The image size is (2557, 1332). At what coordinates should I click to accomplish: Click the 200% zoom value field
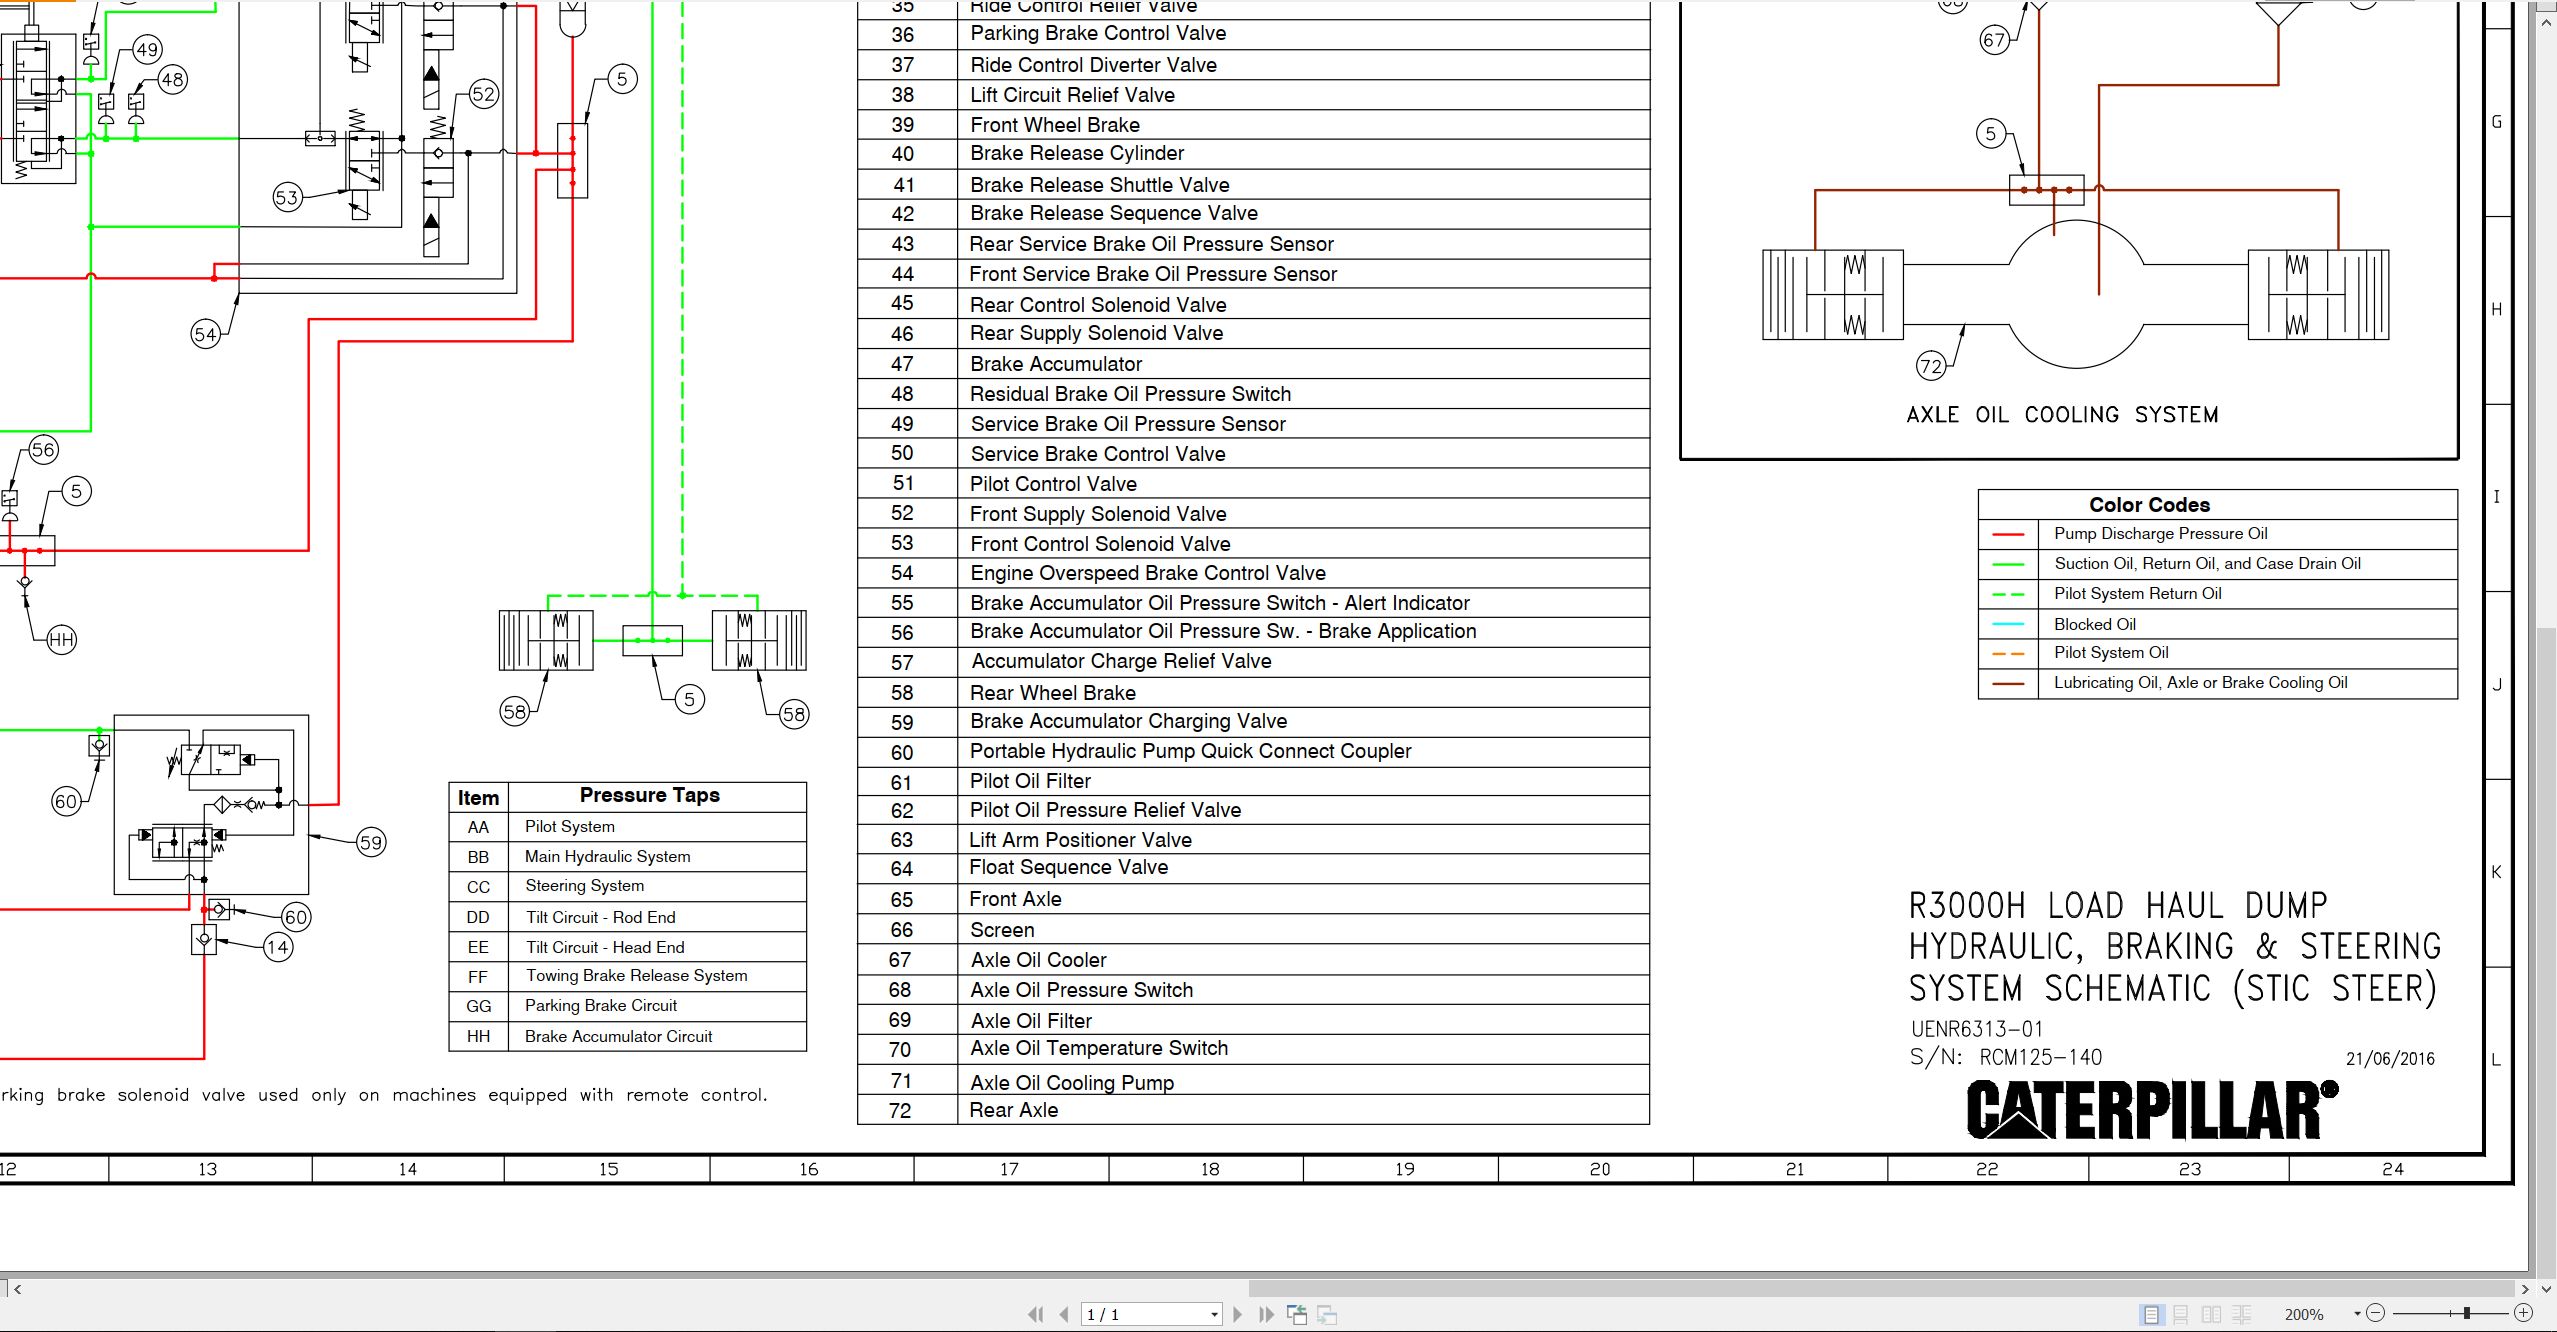click(2304, 1314)
